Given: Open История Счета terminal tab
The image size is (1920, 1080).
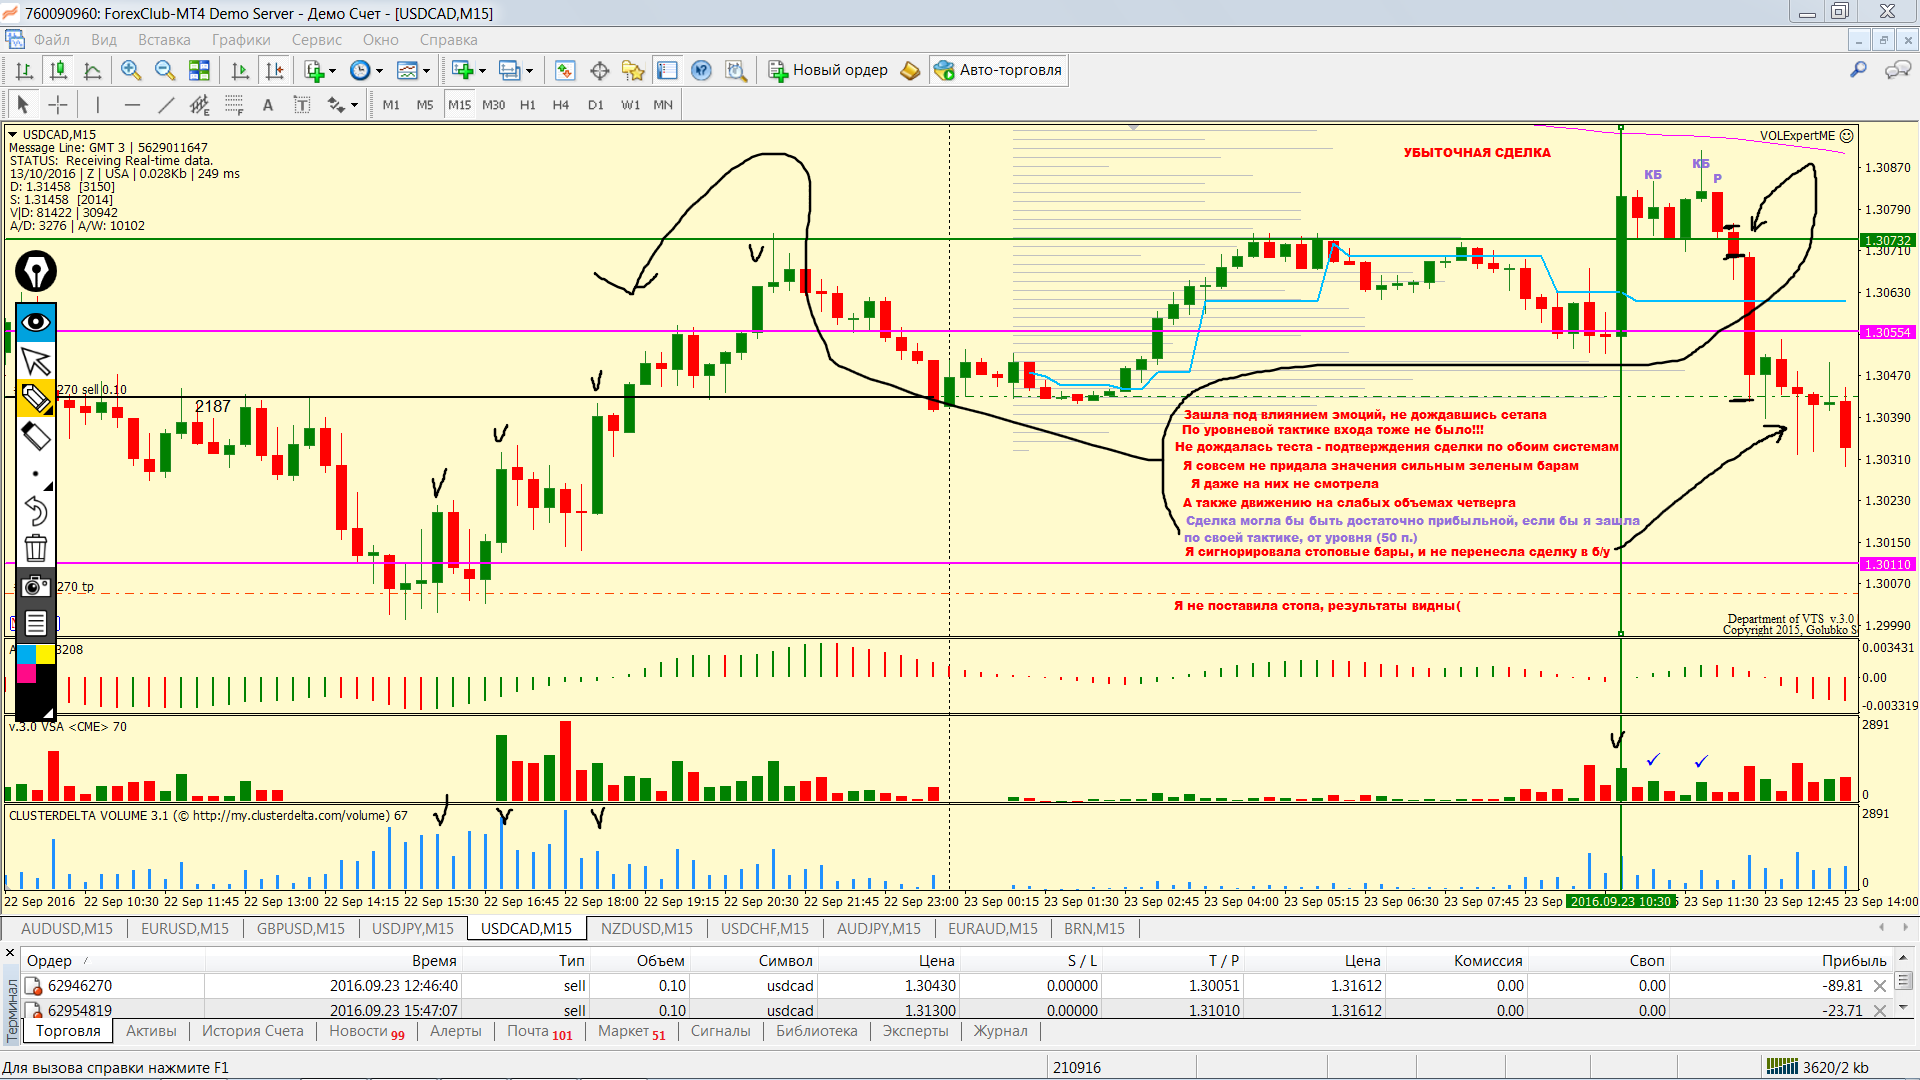Looking at the screenshot, I should [252, 1031].
